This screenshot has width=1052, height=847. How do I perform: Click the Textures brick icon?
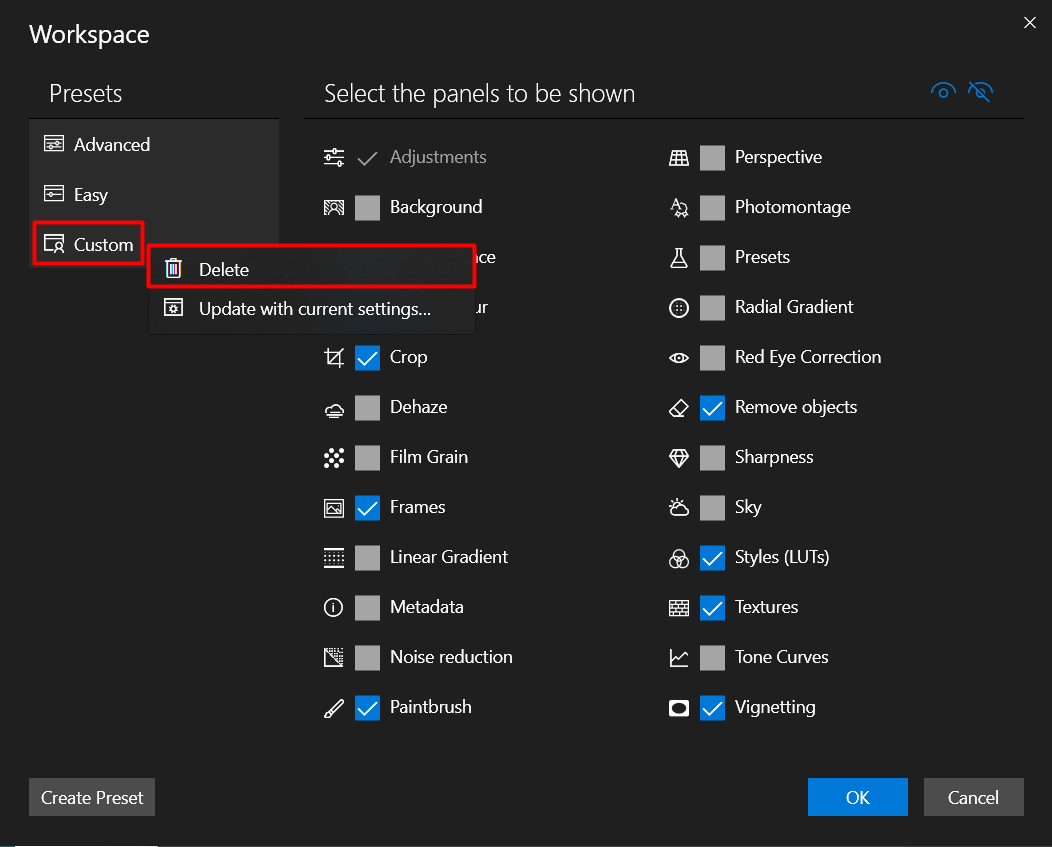[x=679, y=608]
